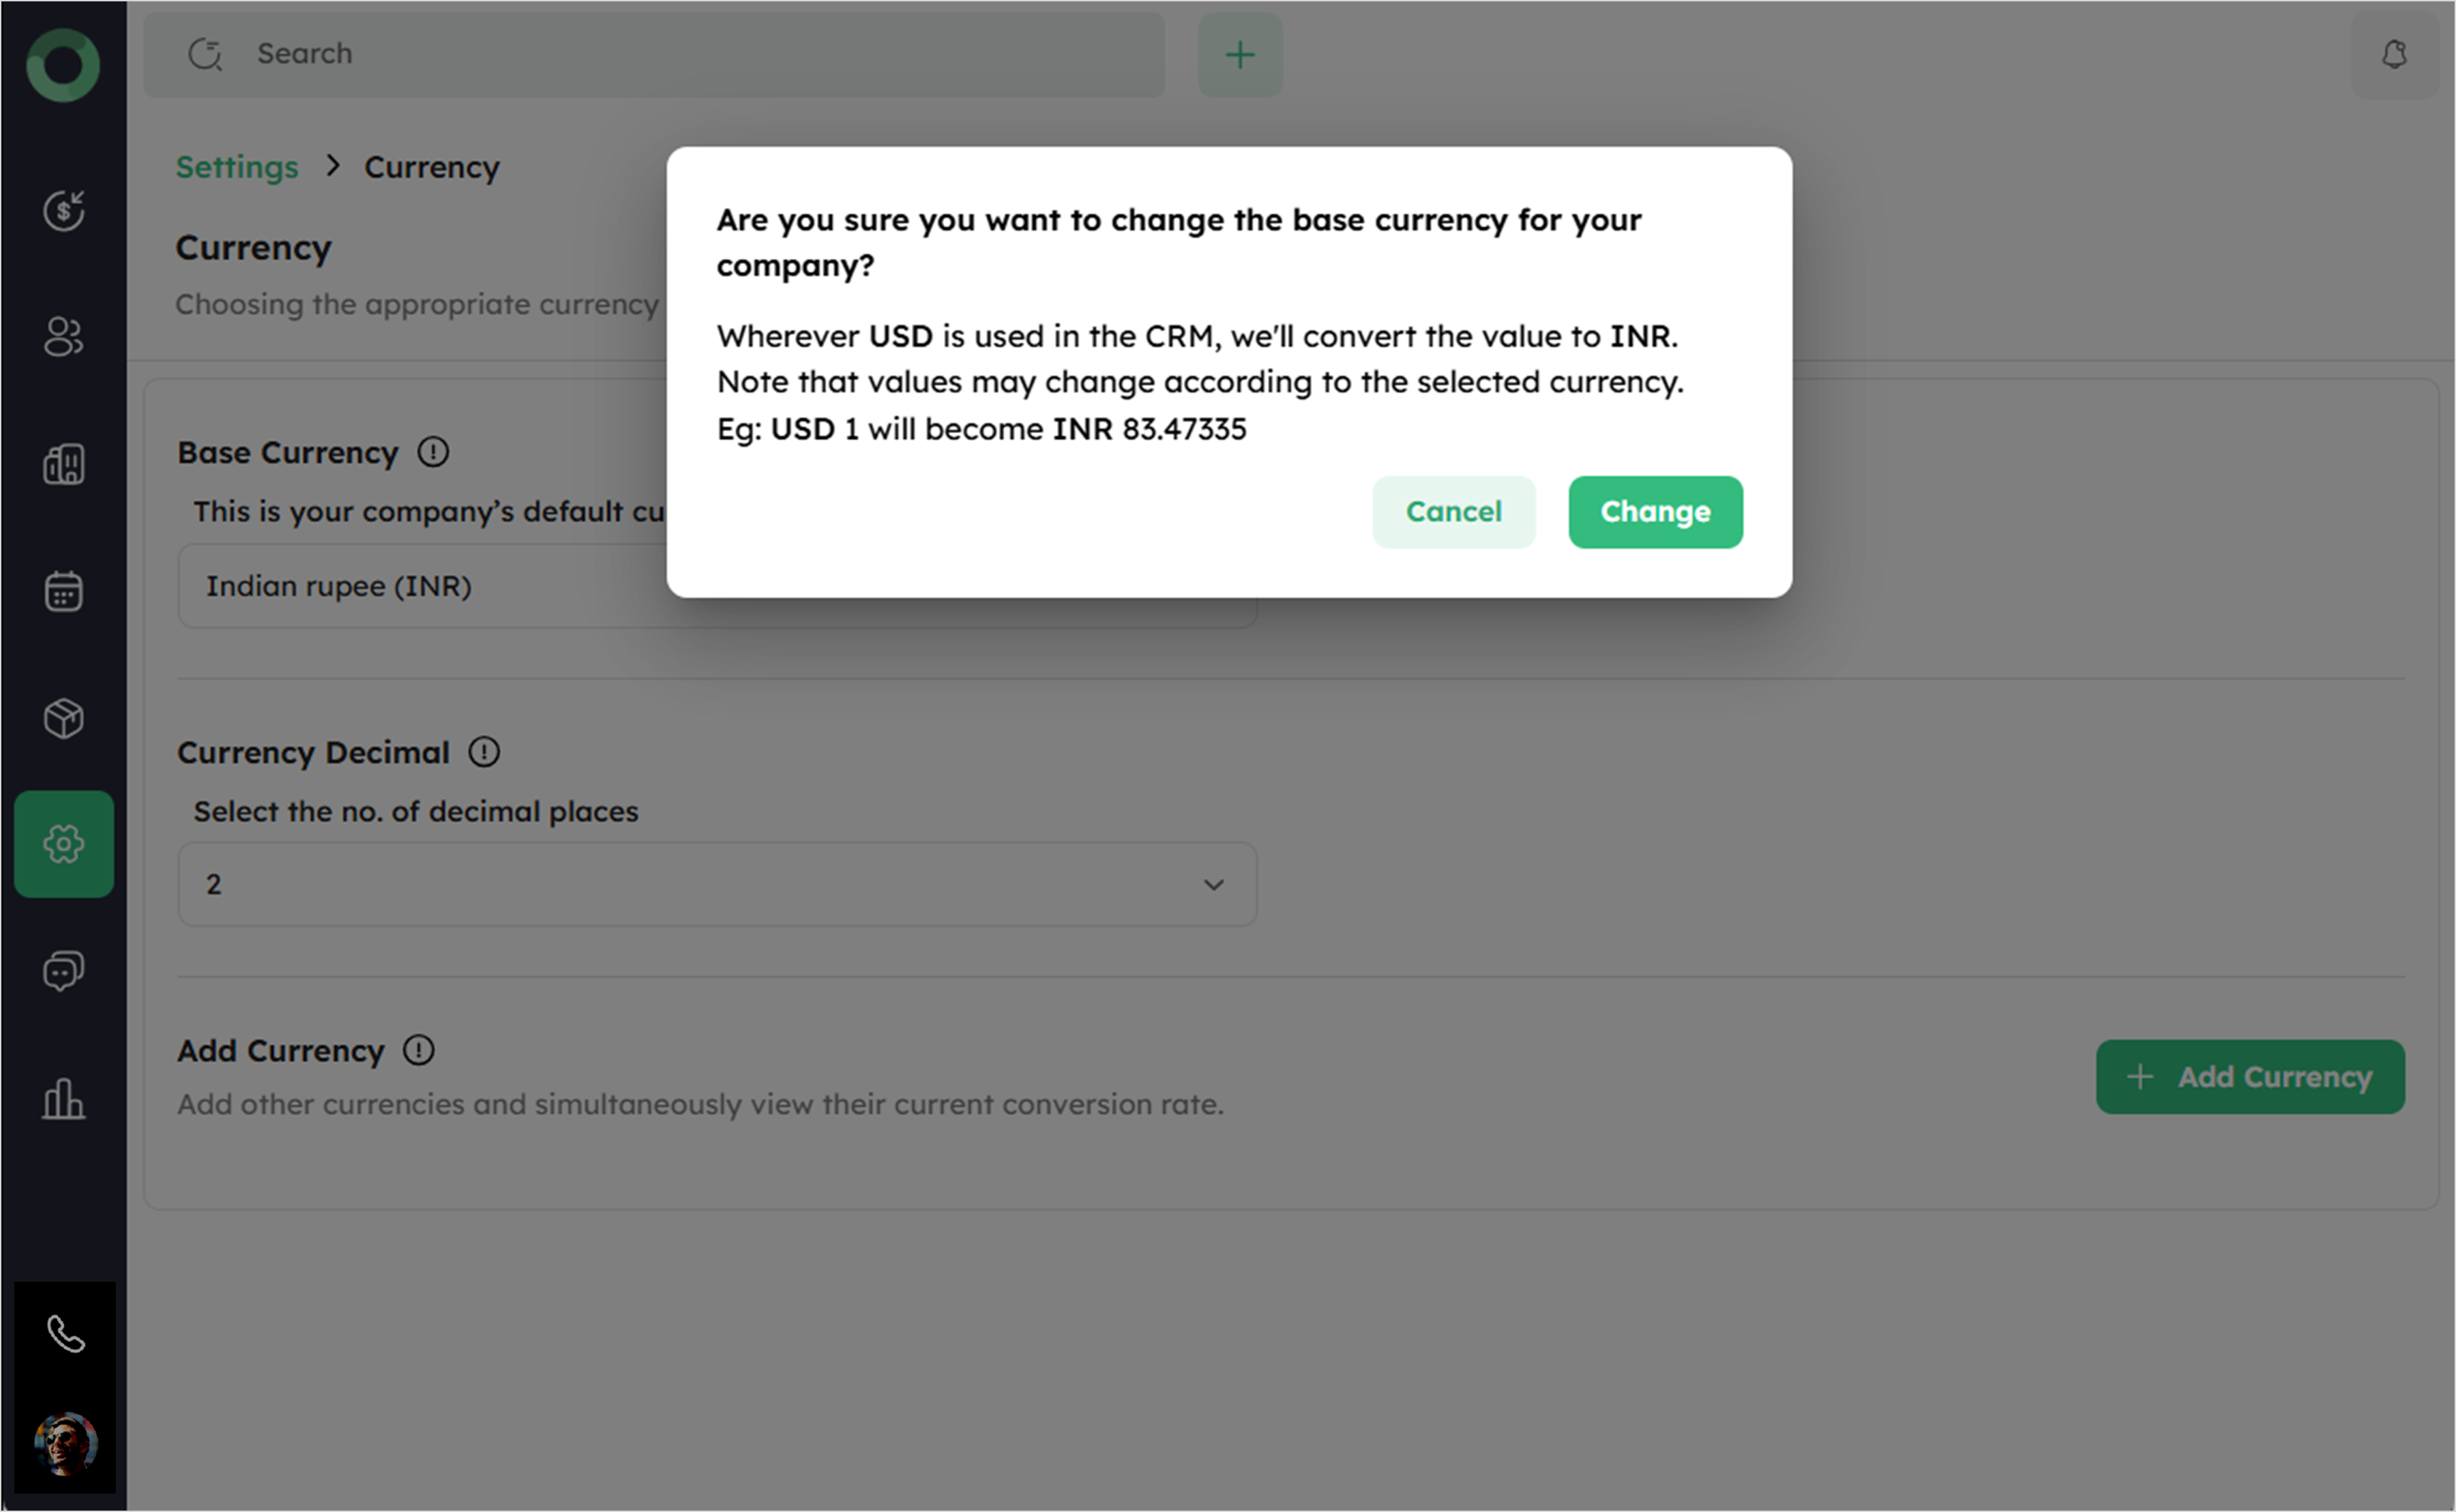This screenshot has width=2456, height=1512.
Task: Click the phone dialer icon
Action: click(66, 1334)
